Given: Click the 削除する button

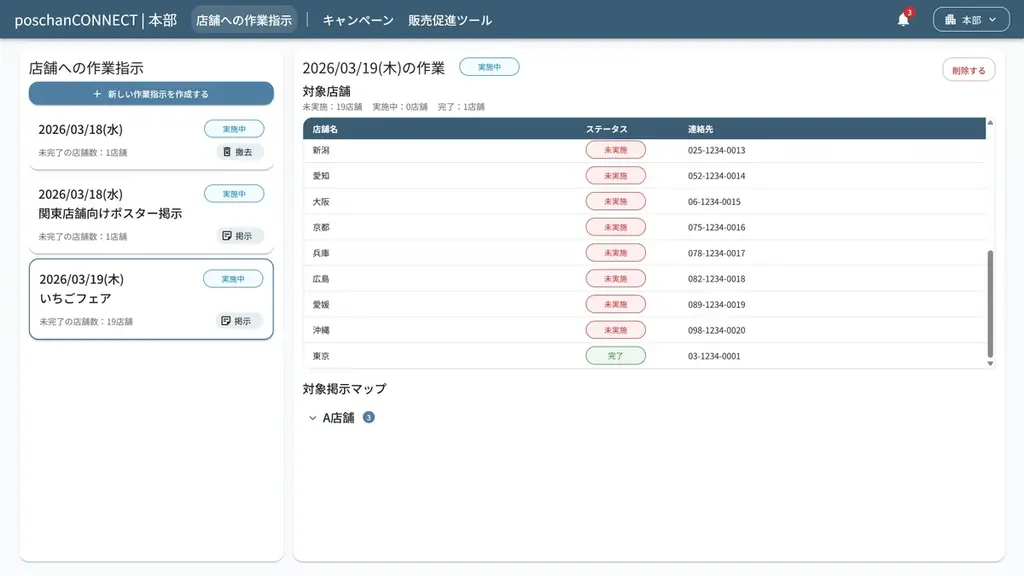Looking at the screenshot, I should (x=968, y=69).
